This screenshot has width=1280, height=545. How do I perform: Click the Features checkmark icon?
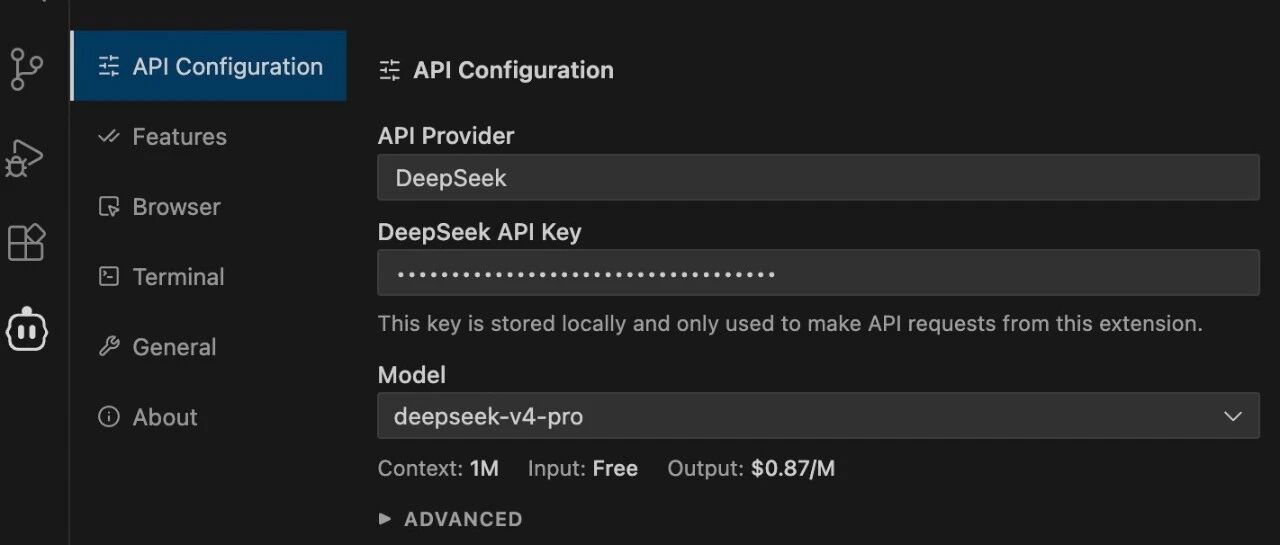pyautogui.click(x=109, y=137)
